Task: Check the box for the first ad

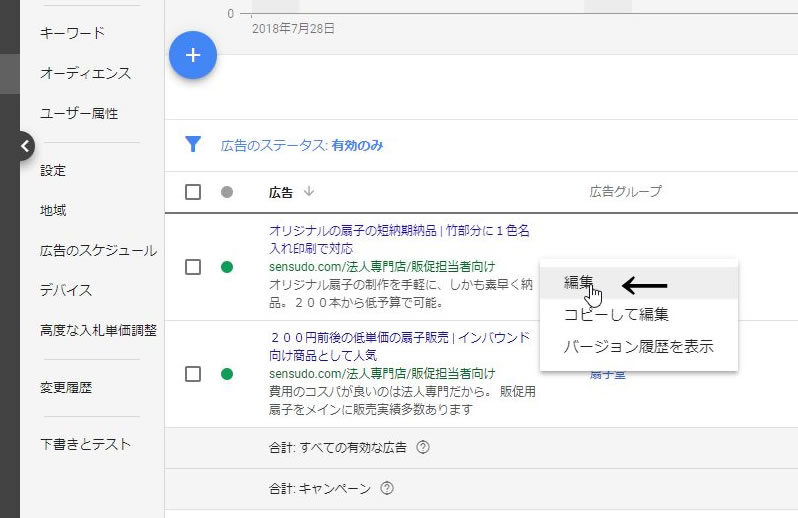Action: (x=193, y=267)
